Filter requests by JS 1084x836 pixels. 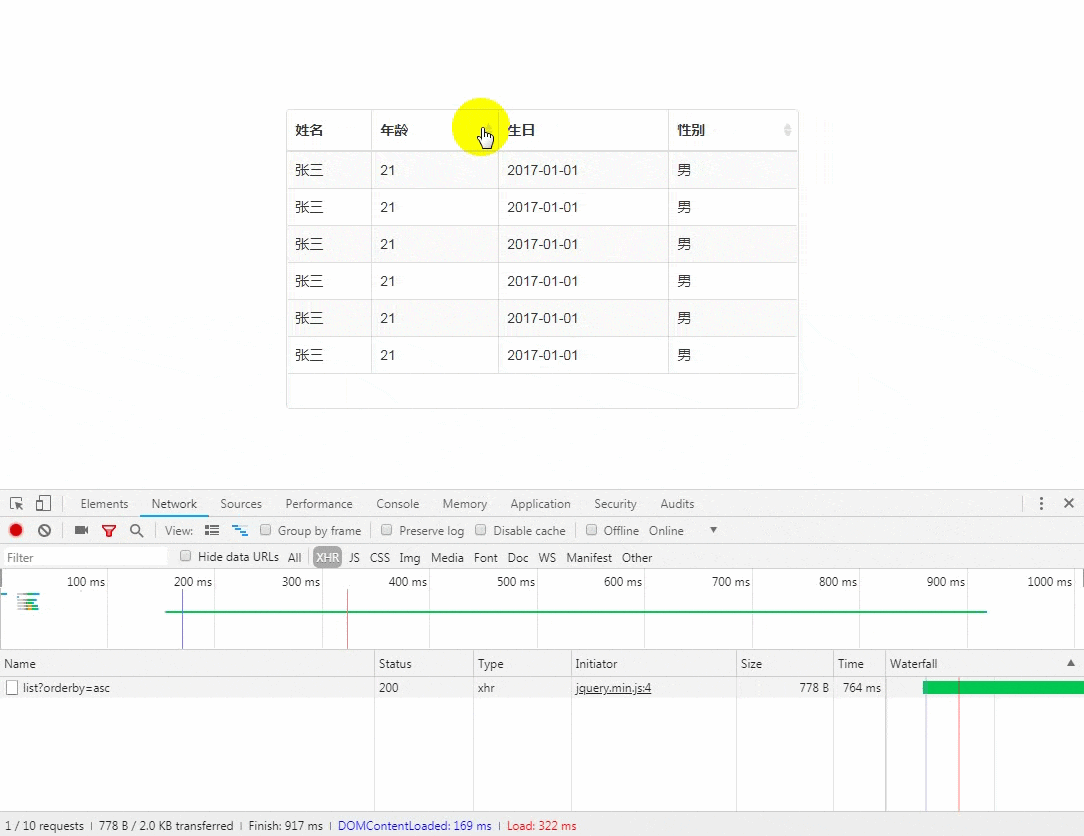click(354, 557)
